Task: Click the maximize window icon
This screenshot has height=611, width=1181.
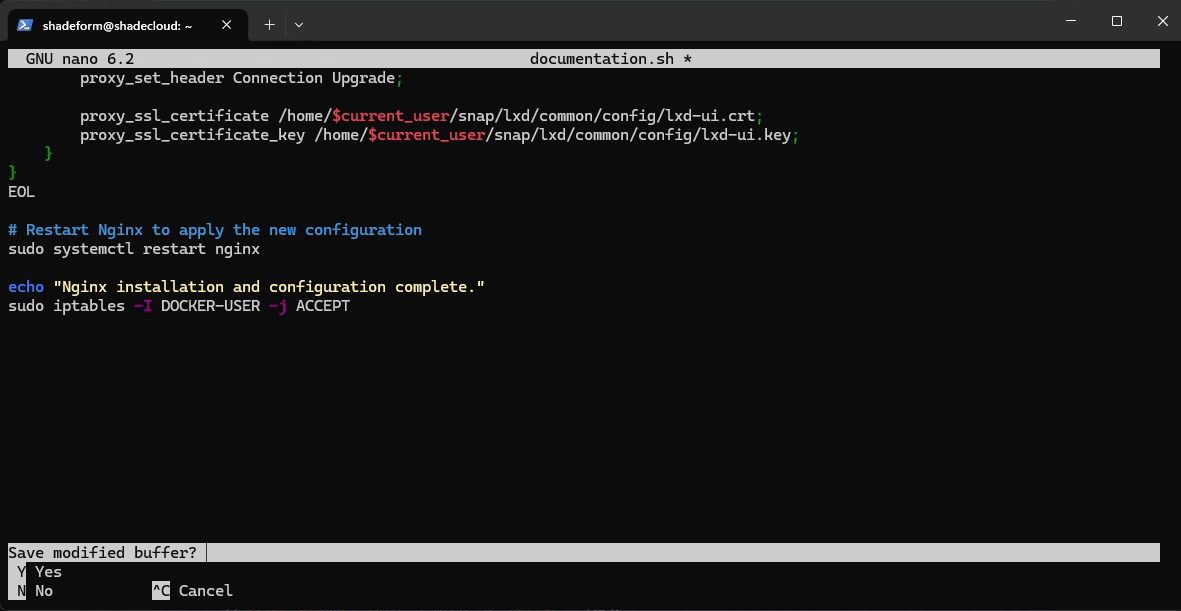Action: pos(1116,20)
